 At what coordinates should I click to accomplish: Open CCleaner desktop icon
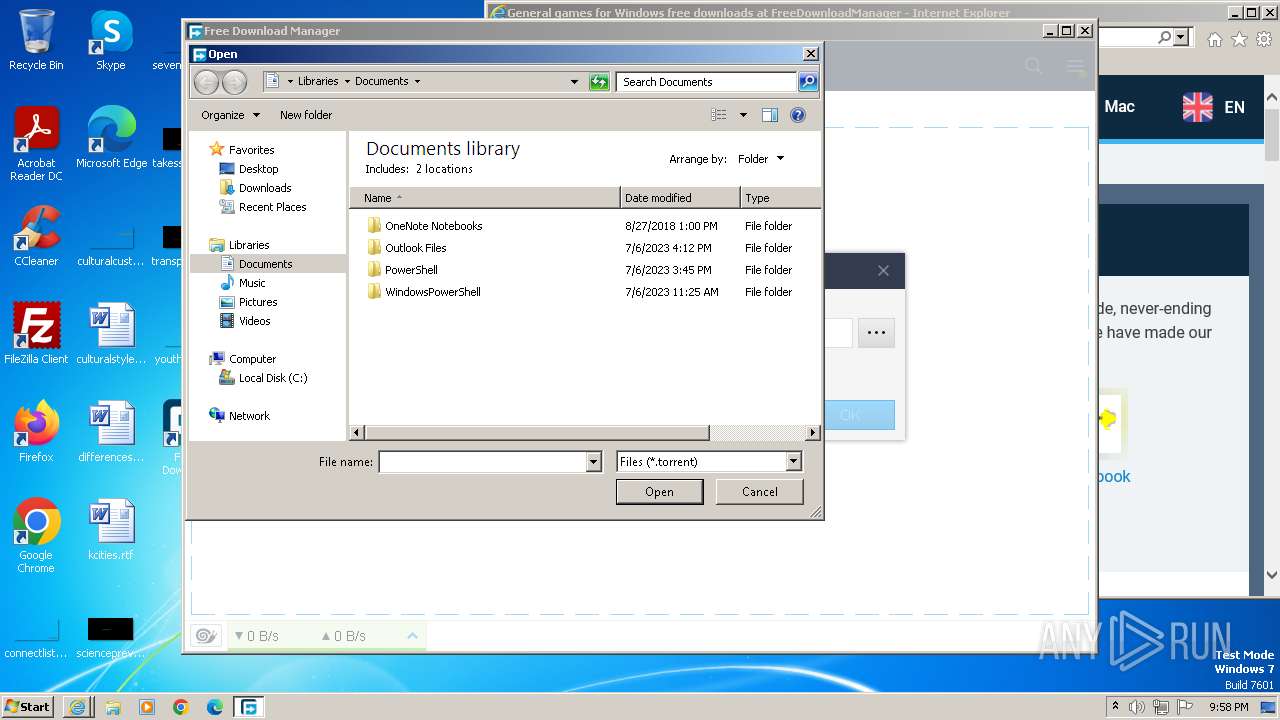pos(36,237)
